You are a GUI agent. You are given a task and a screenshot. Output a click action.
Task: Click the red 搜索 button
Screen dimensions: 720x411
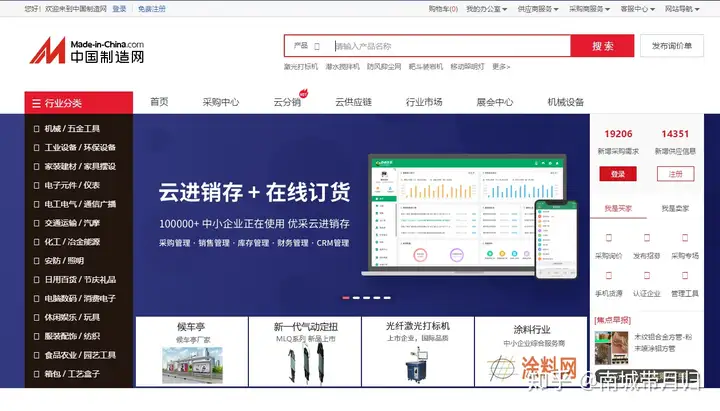(x=602, y=46)
